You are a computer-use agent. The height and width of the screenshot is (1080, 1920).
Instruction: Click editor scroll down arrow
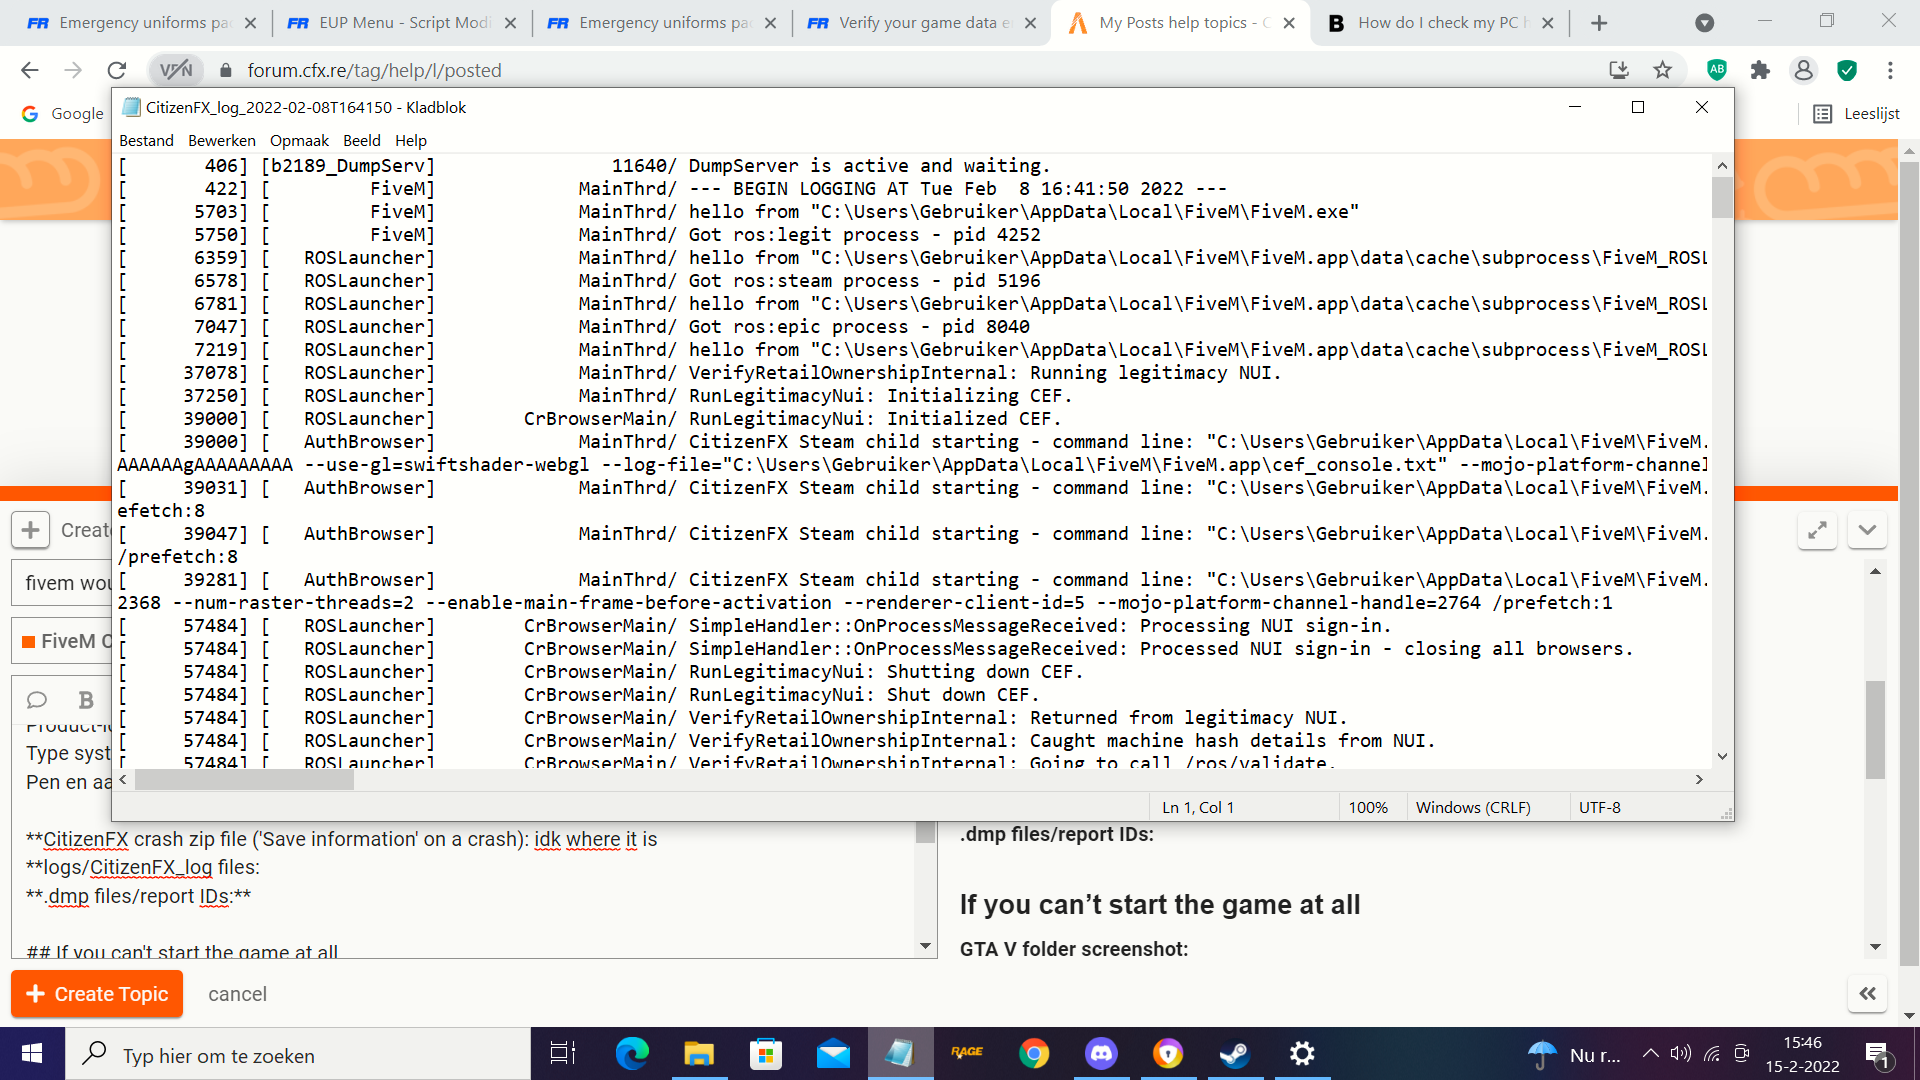pyautogui.click(x=925, y=946)
